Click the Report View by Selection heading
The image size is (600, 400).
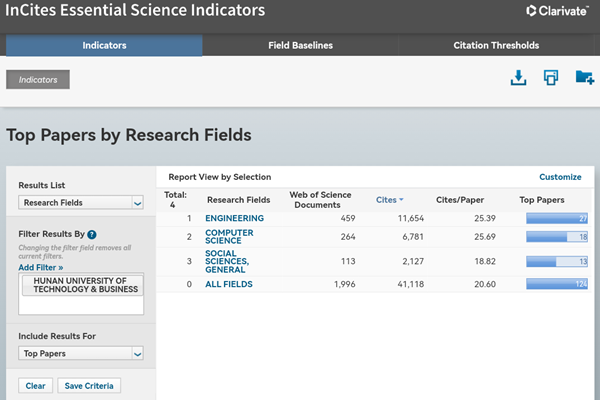click(220, 177)
